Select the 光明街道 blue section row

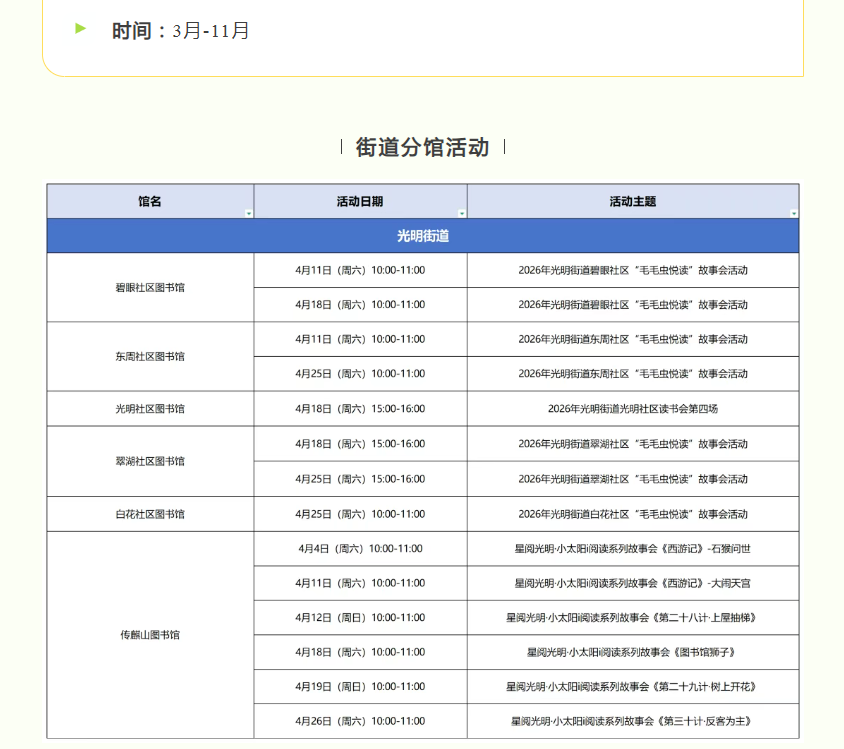pyautogui.click(x=422, y=236)
